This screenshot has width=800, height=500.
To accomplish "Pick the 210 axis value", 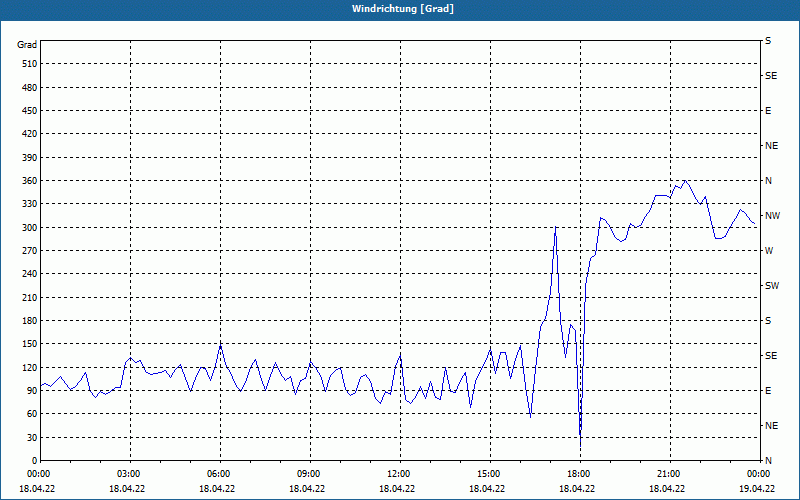I will [x=30, y=297].
